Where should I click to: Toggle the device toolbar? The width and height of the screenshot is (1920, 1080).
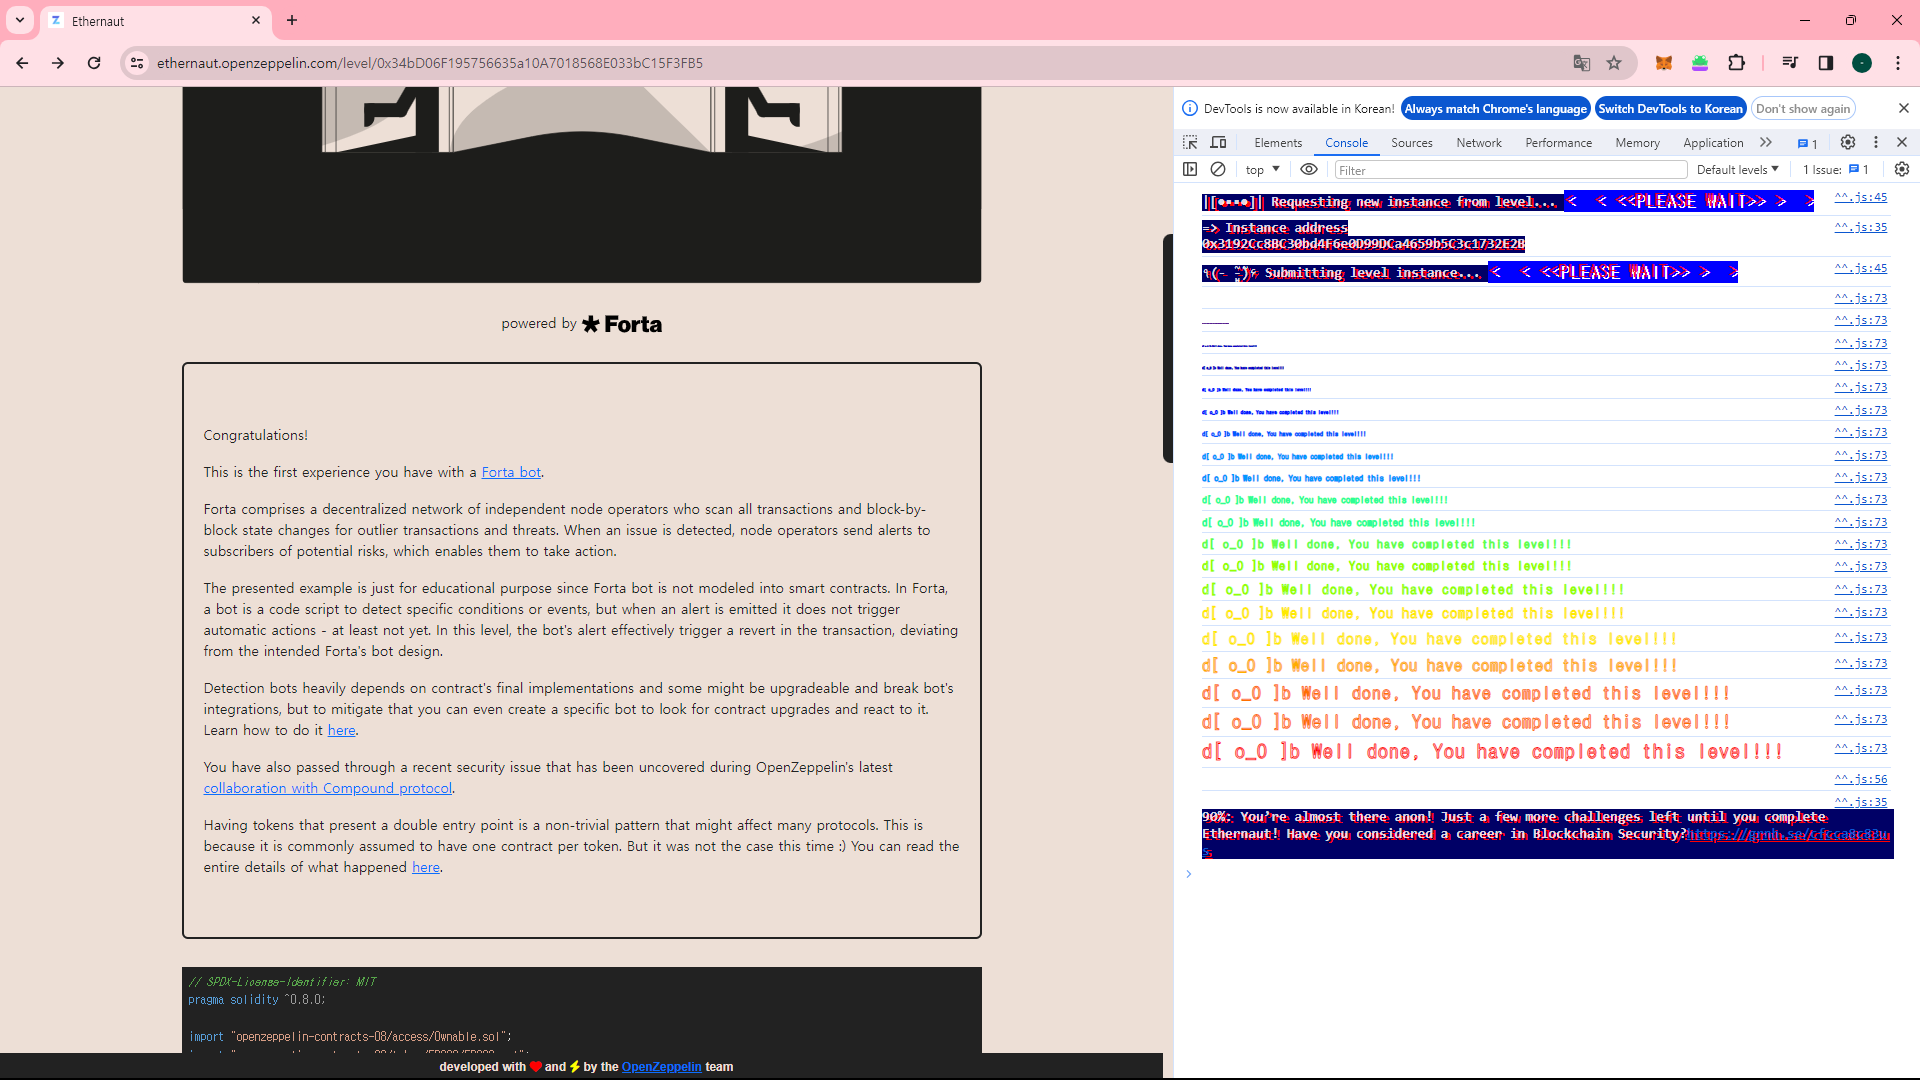tap(1218, 143)
